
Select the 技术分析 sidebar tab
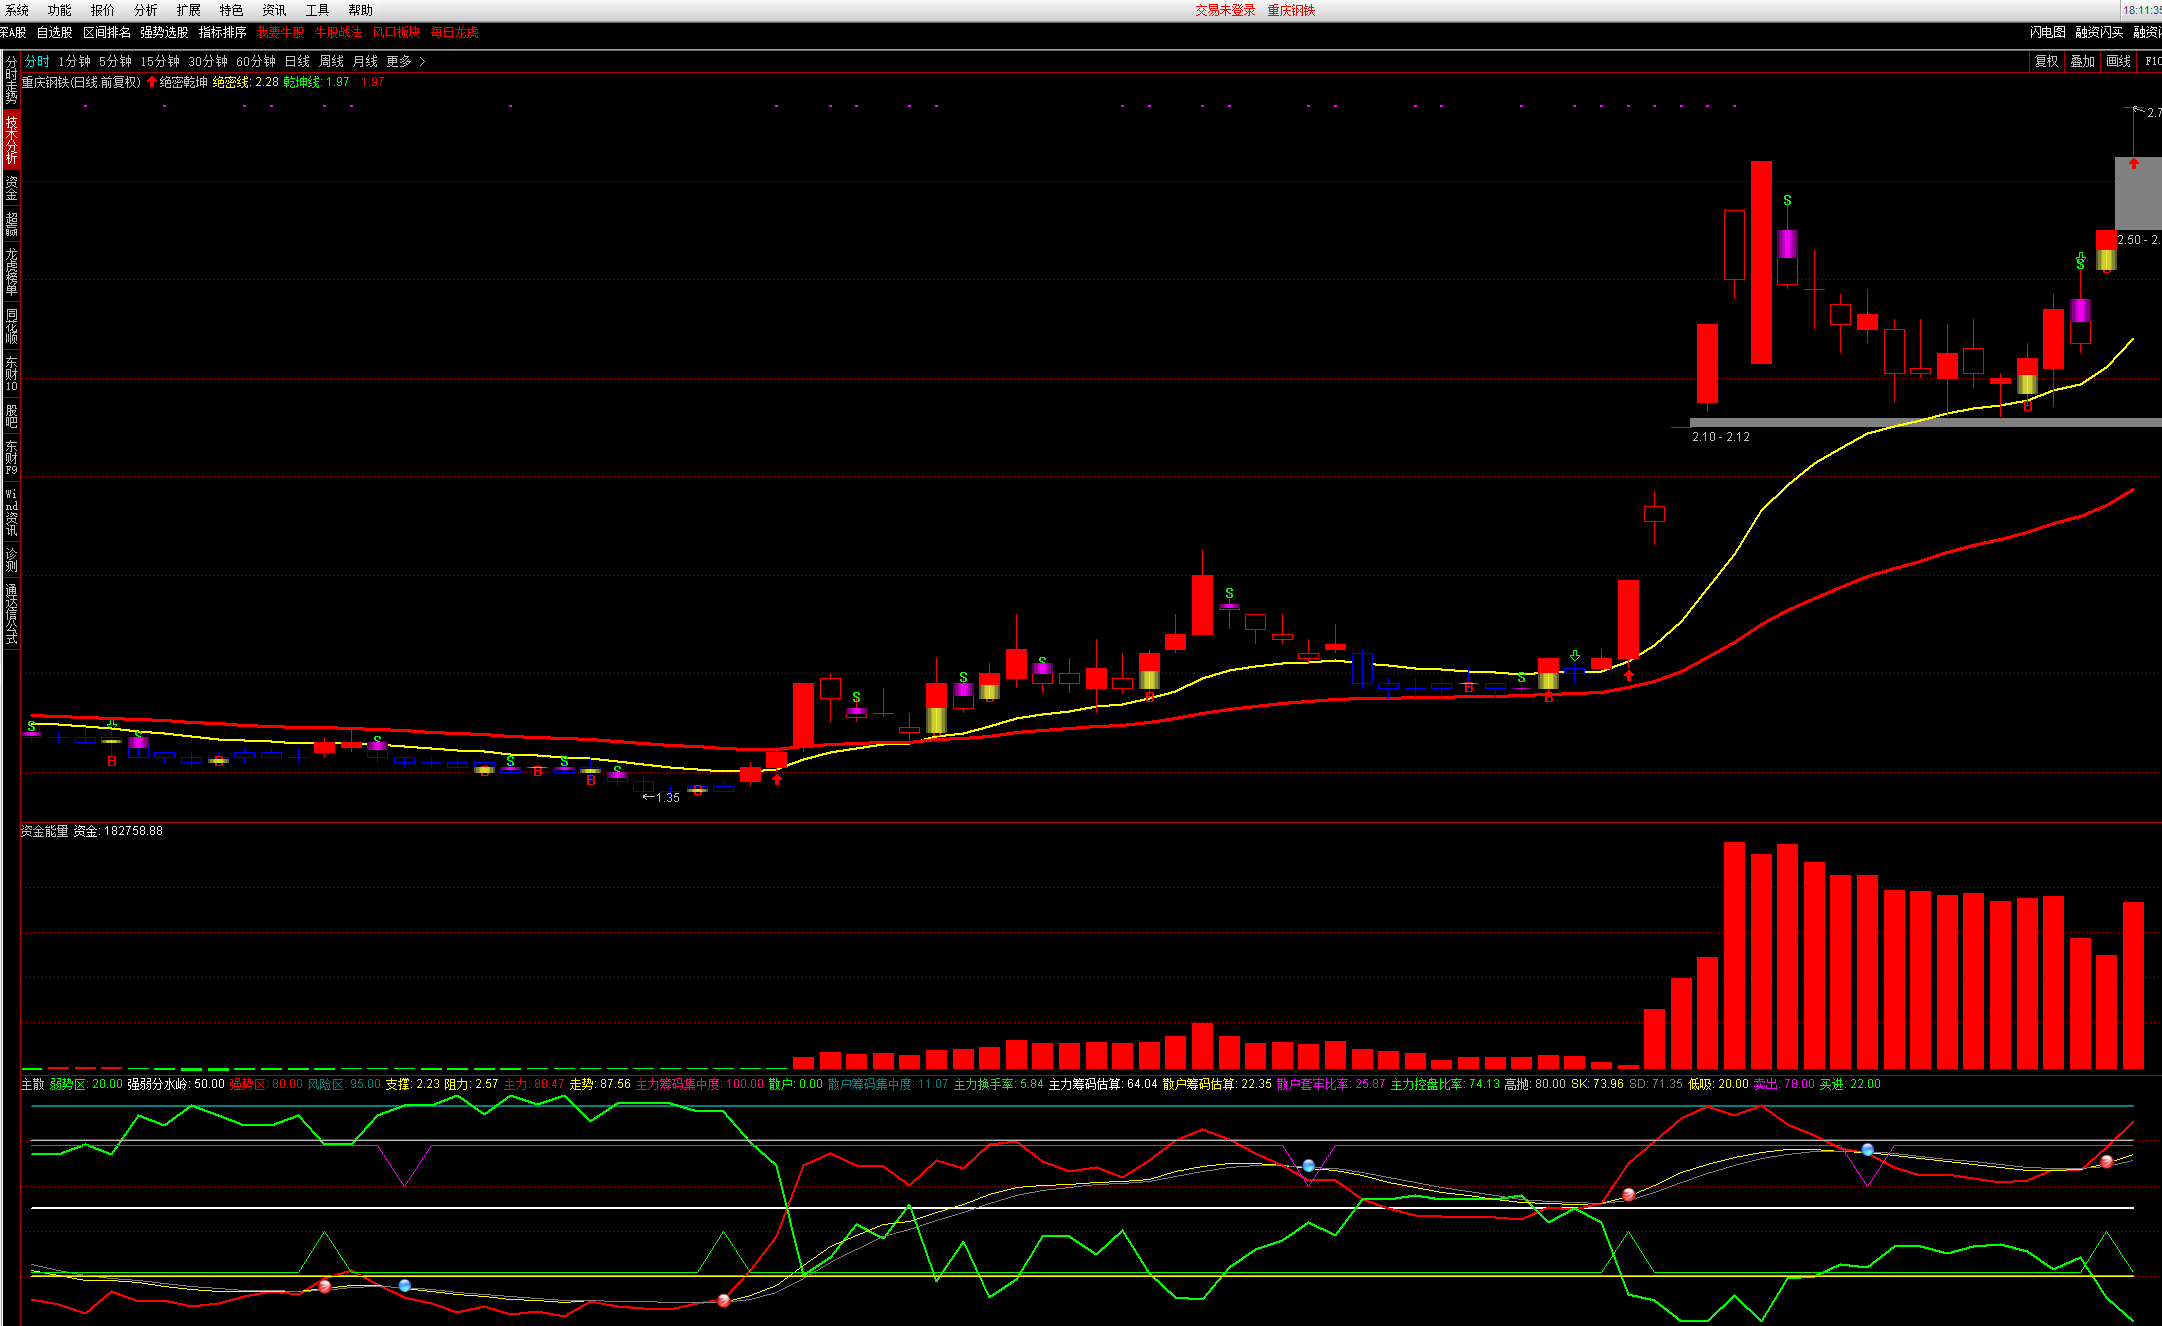[x=11, y=139]
